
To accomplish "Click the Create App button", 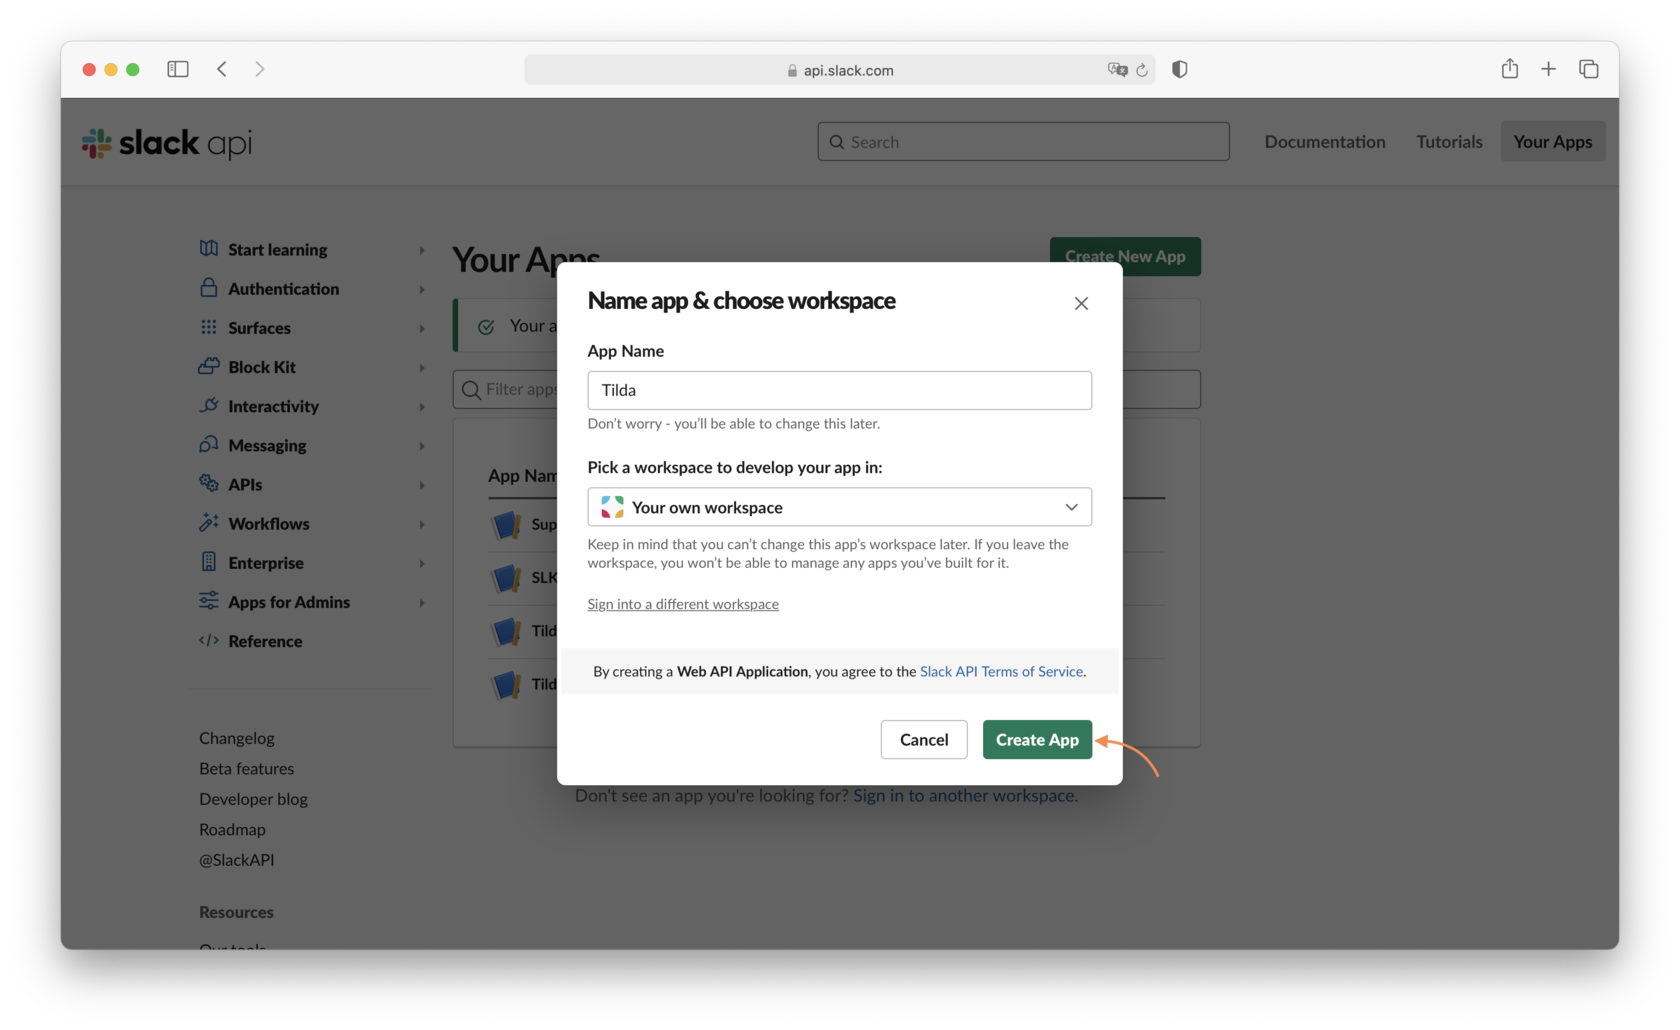I will coord(1037,739).
